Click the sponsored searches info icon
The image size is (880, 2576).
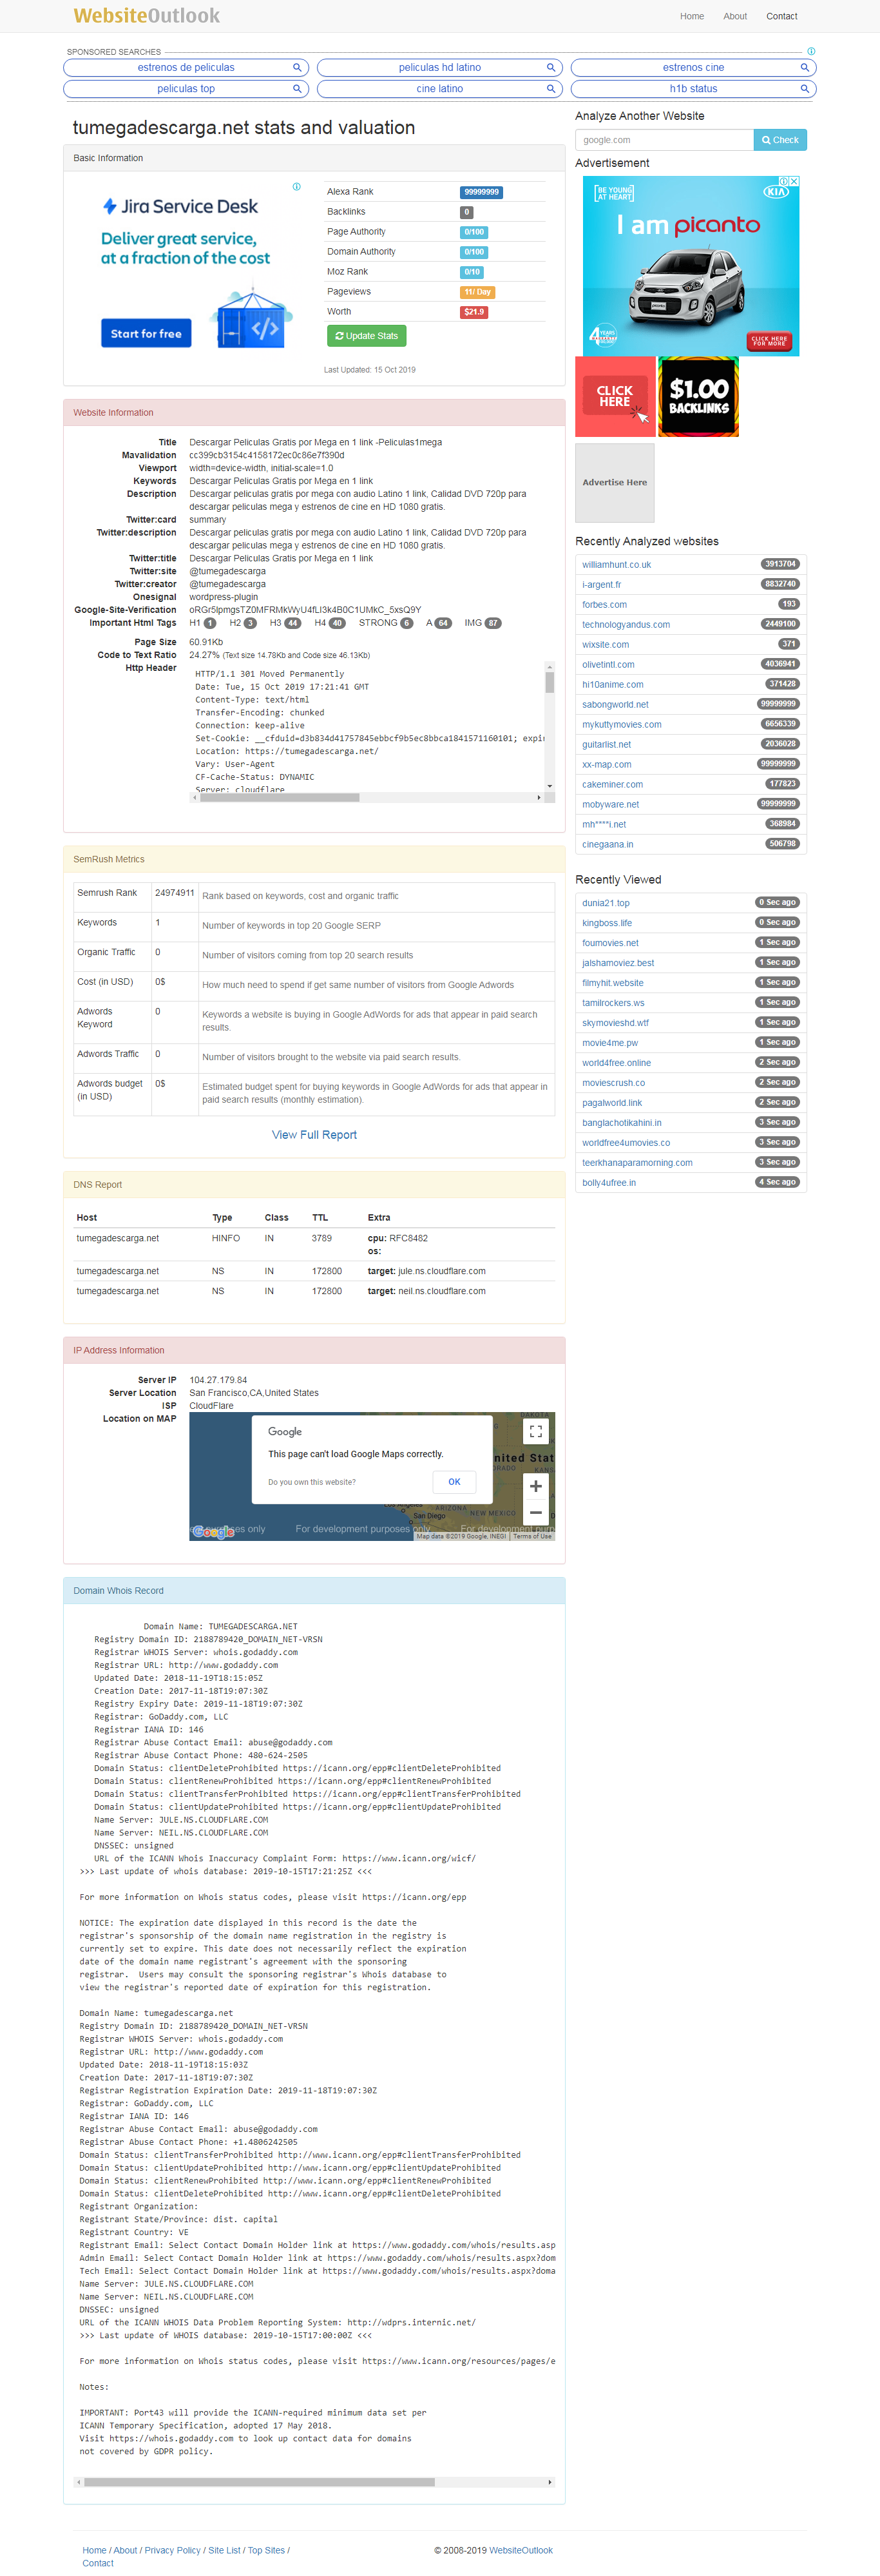811,51
